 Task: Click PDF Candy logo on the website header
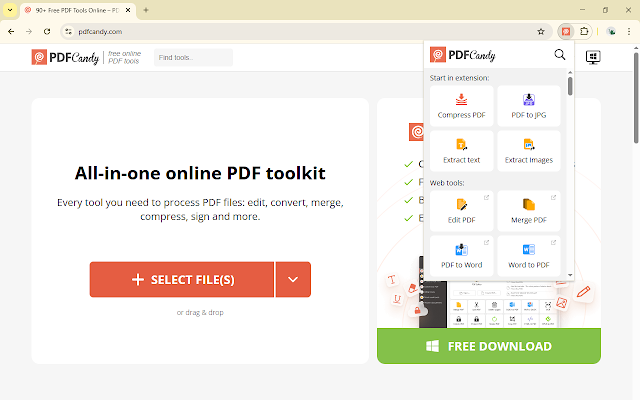65,58
